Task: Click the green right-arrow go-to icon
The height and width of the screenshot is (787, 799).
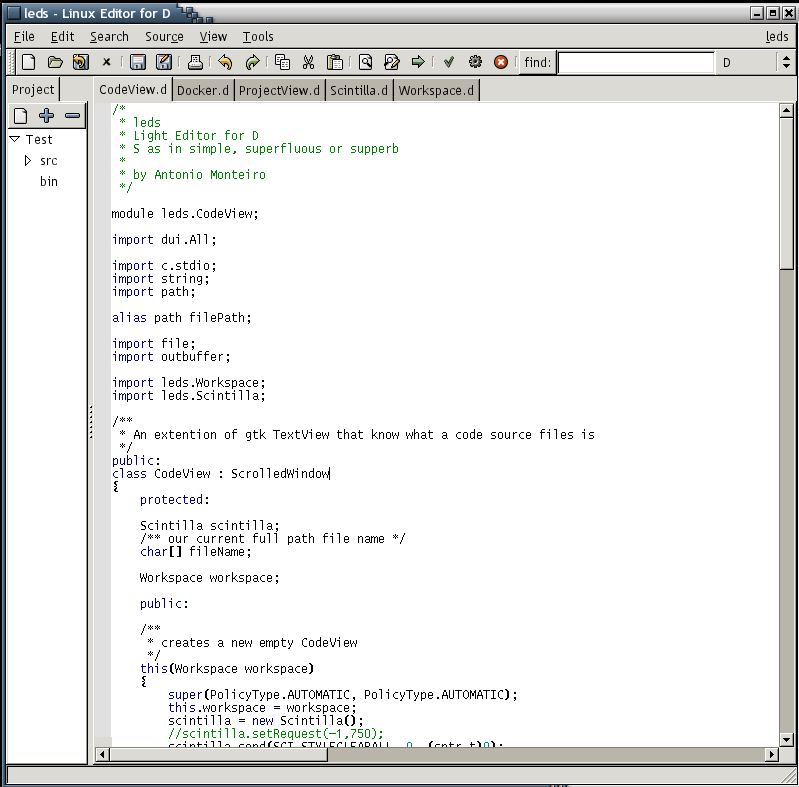Action: 418,62
